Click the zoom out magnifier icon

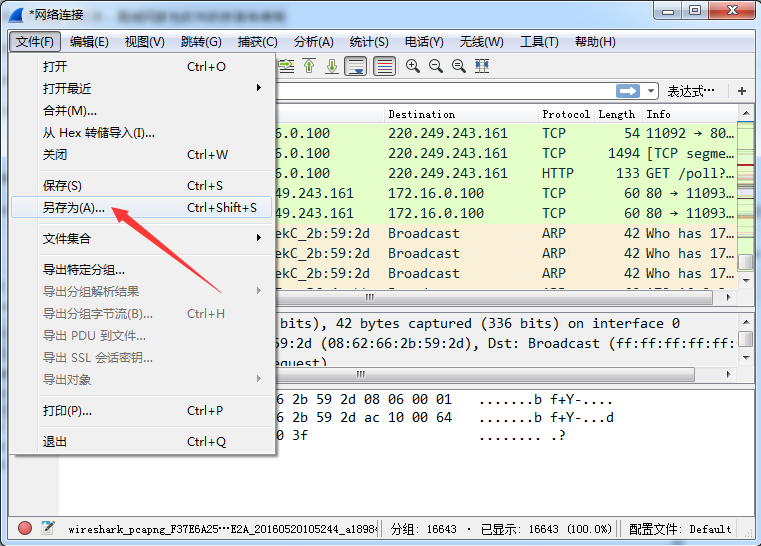[x=435, y=66]
